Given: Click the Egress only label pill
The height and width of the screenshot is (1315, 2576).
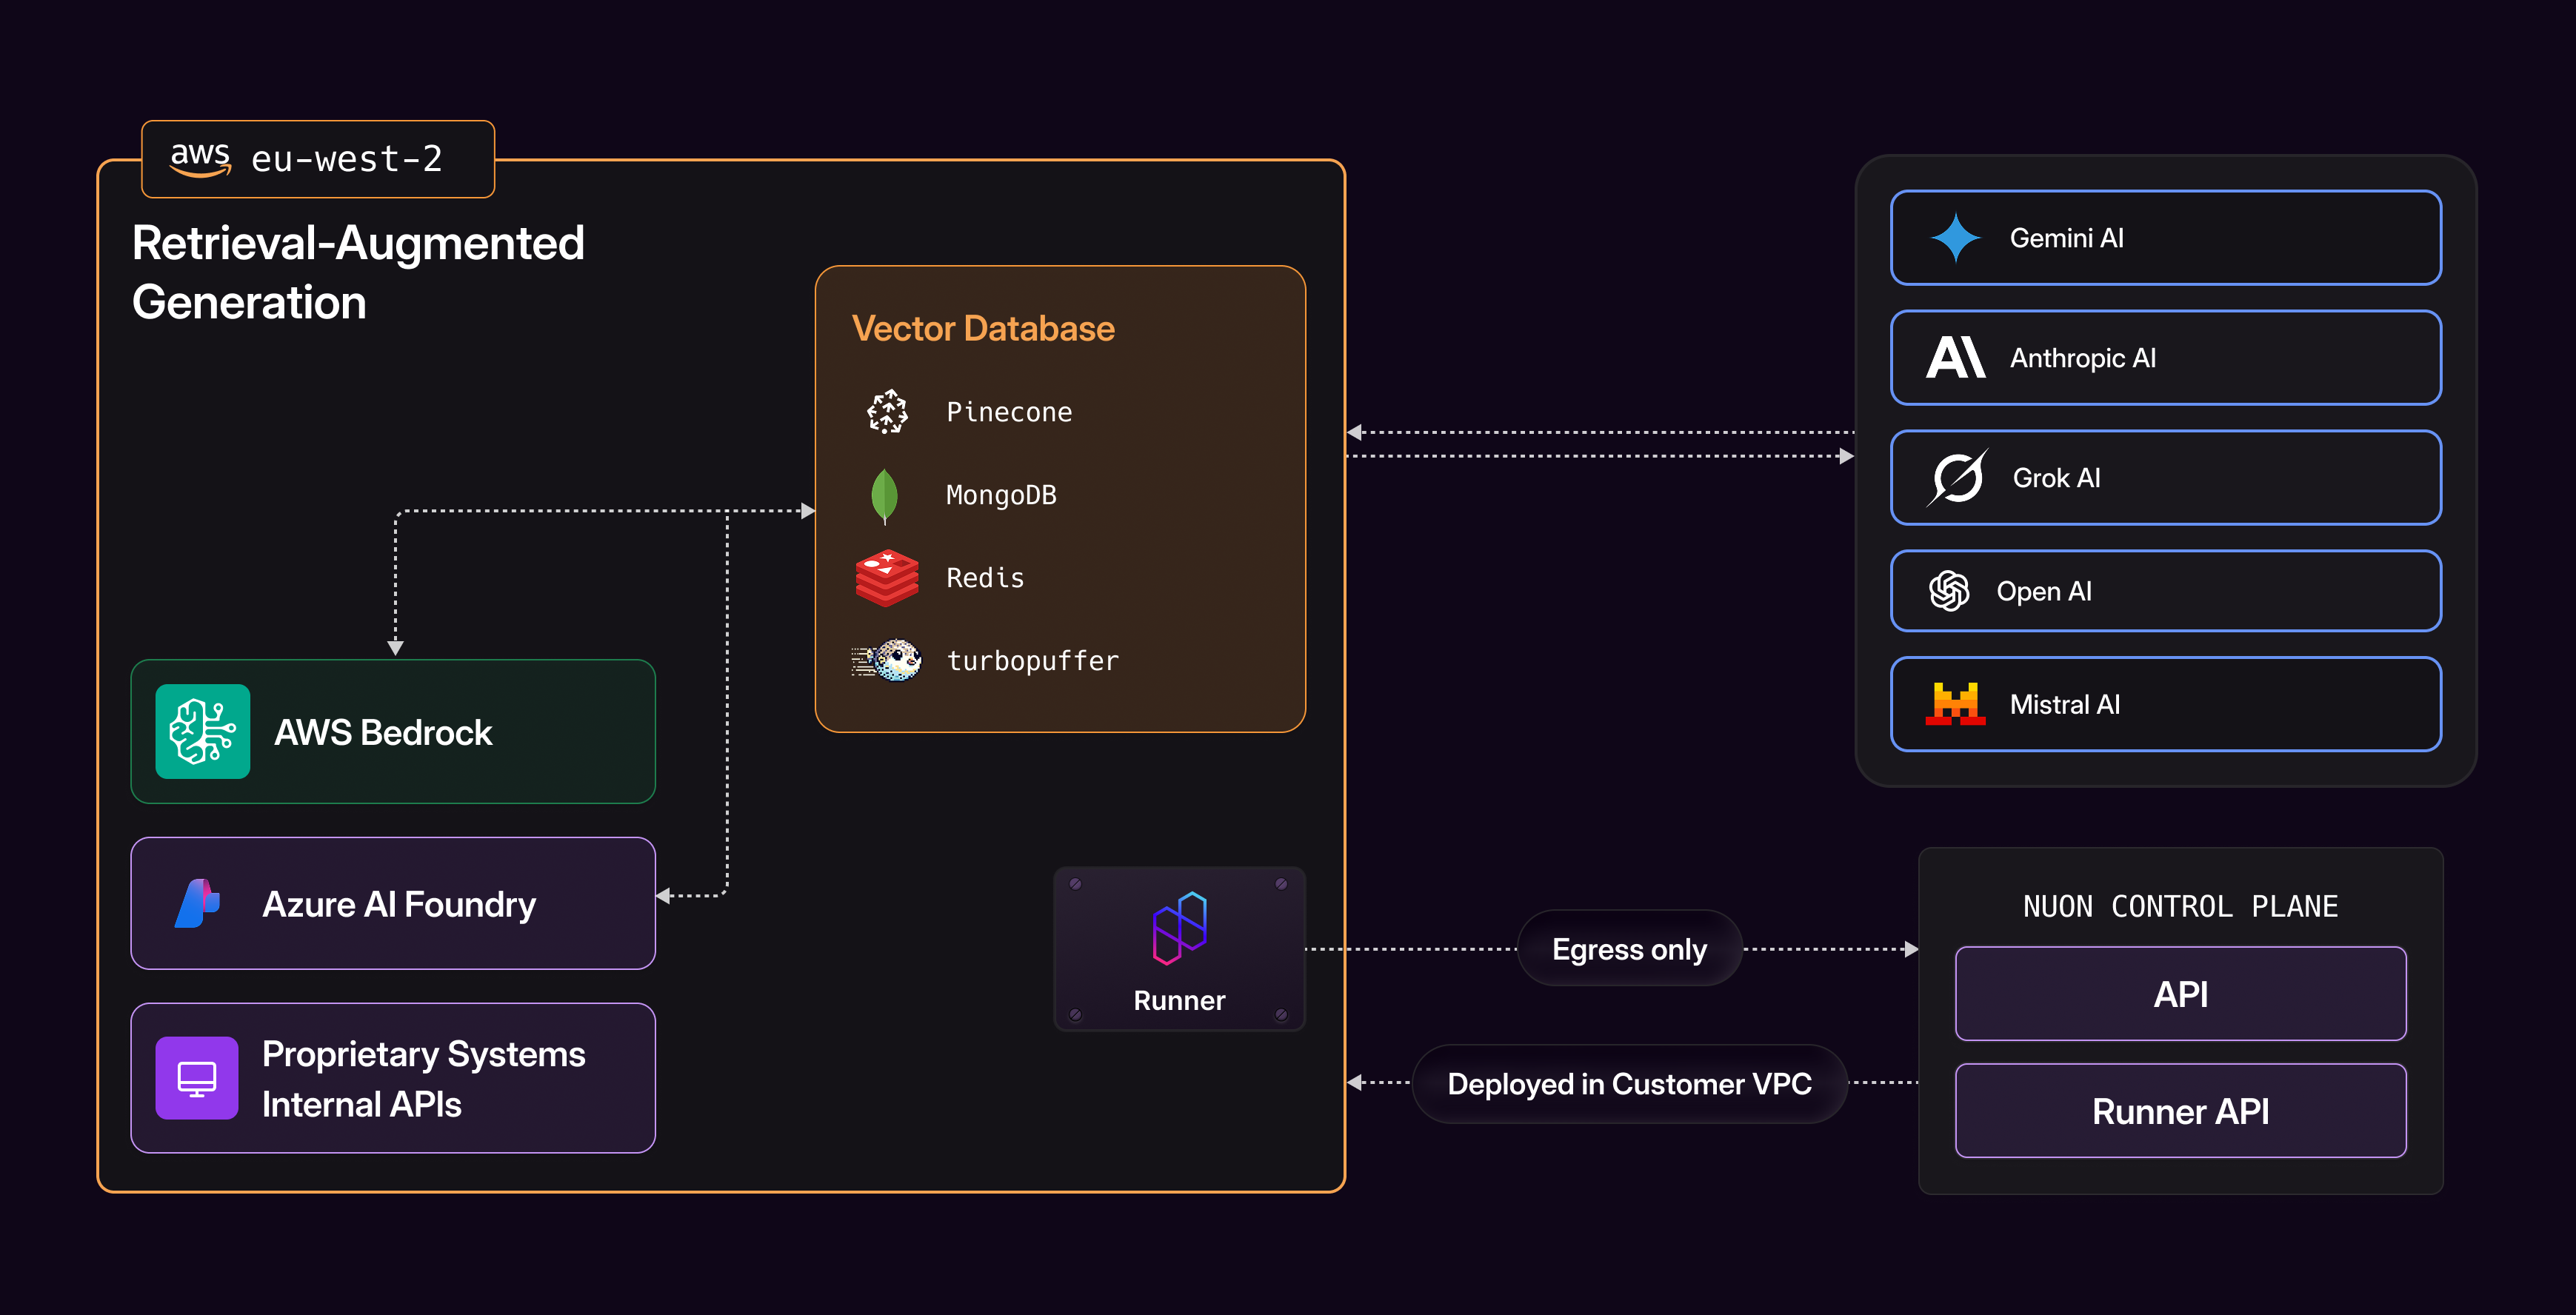Looking at the screenshot, I should point(1629,949).
